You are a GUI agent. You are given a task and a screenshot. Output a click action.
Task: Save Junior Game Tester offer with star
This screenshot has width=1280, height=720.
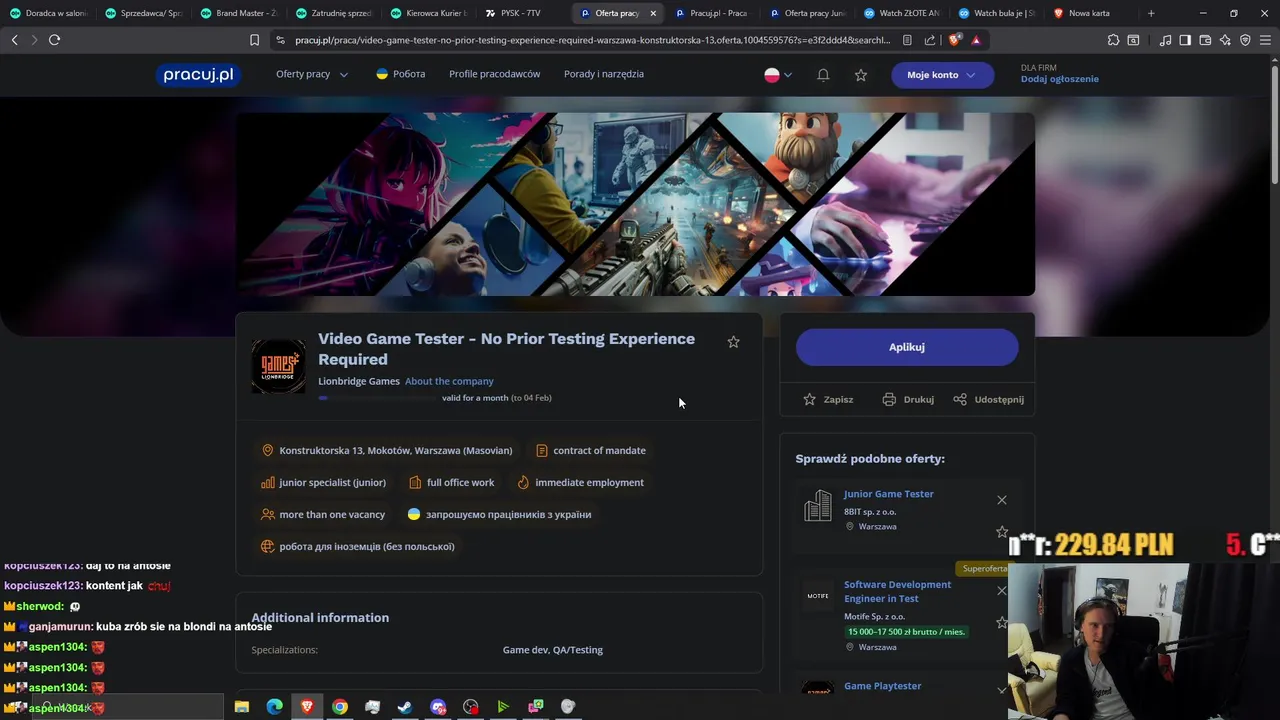1002,532
